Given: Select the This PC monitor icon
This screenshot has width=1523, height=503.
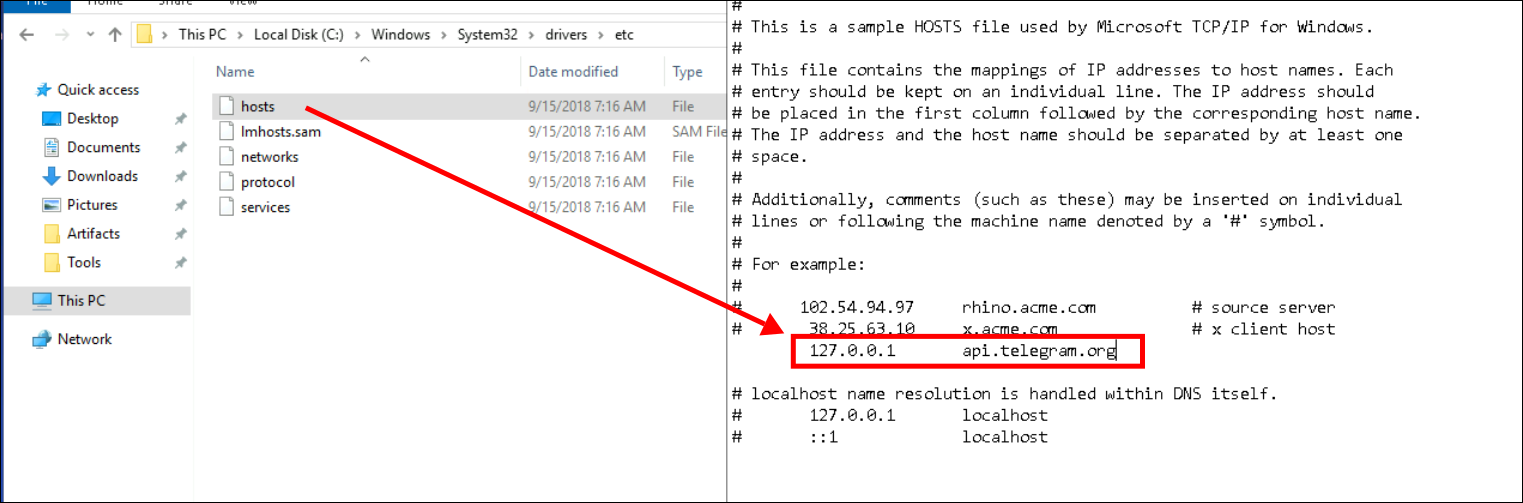Looking at the screenshot, I should tap(42, 301).
